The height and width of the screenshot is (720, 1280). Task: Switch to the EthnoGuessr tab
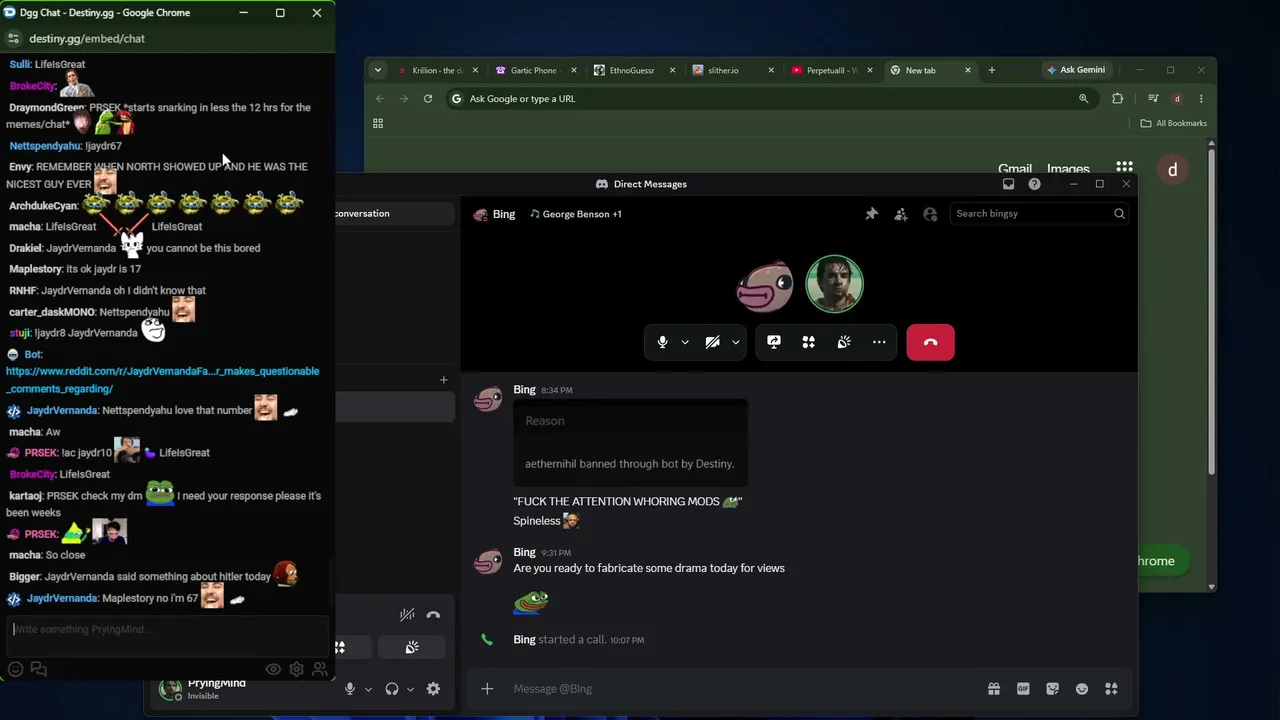pyautogui.click(x=633, y=70)
